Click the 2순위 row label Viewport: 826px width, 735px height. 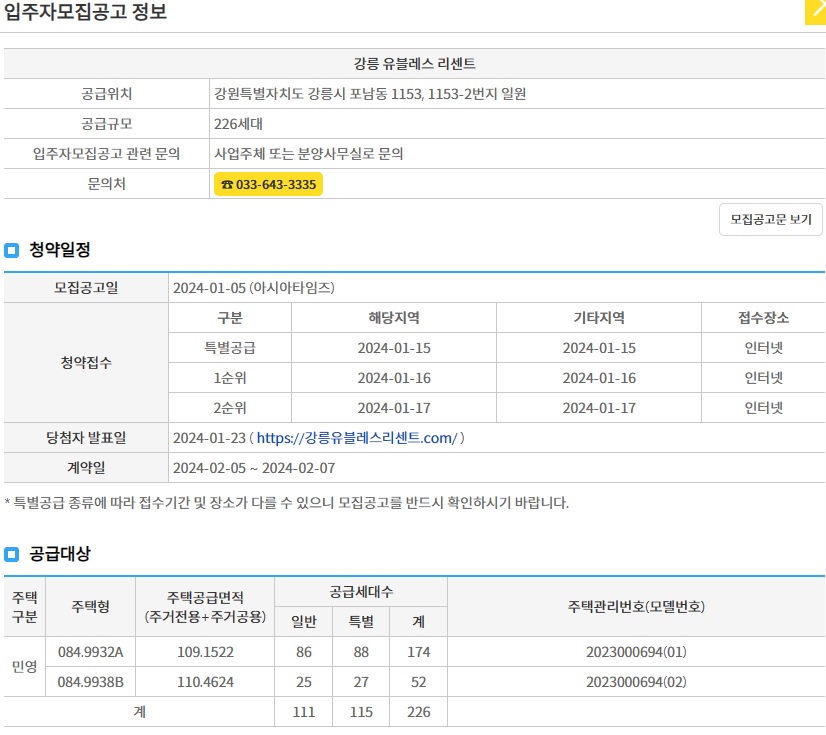(x=230, y=408)
